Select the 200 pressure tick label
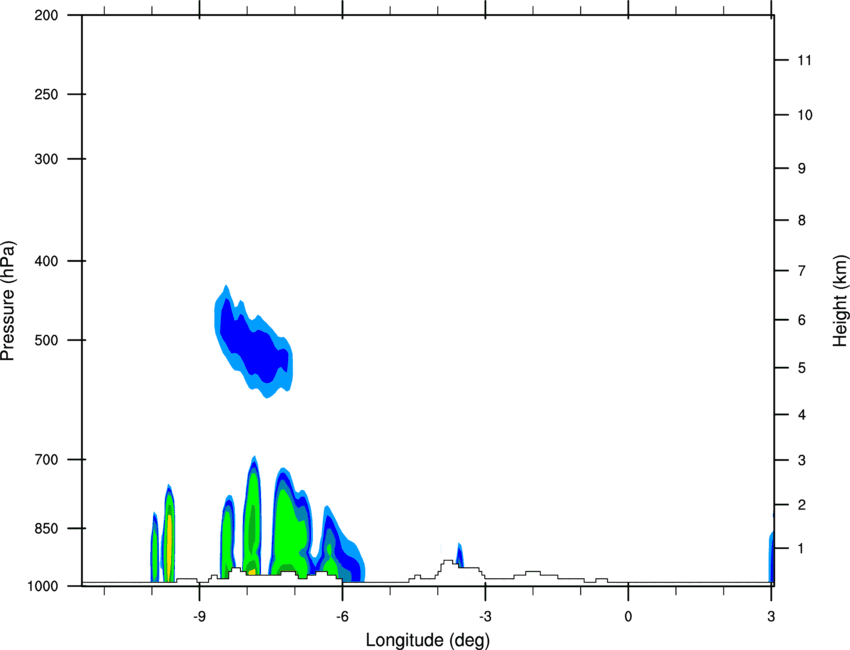Image resolution: width=850 pixels, height=650 pixels. tap(46, 15)
